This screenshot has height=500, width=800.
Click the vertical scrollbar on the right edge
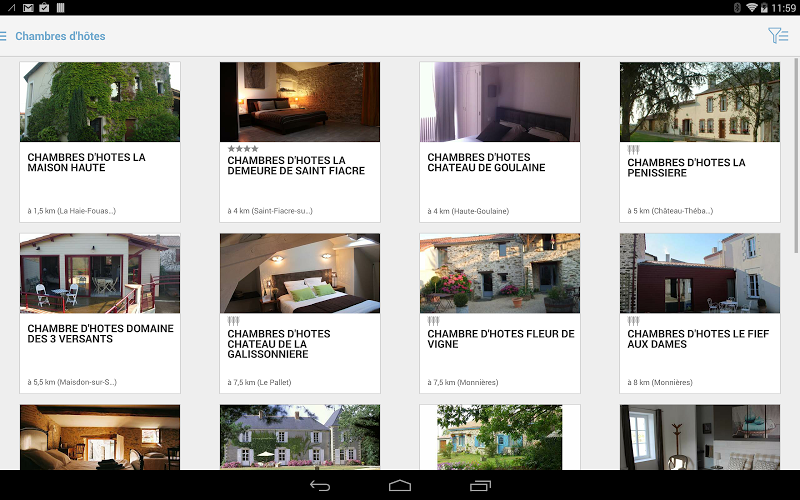coord(796,156)
